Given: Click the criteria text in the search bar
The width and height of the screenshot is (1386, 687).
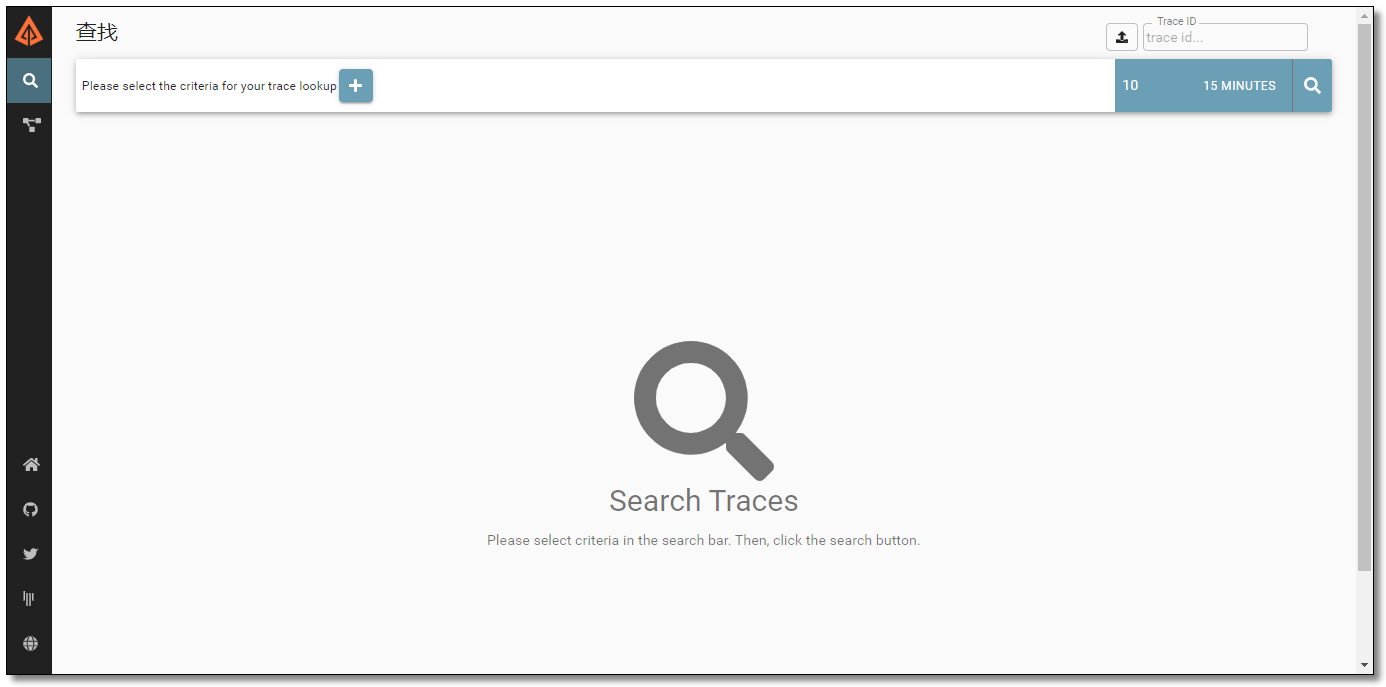Looking at the screenshot, I should (209, 86).
